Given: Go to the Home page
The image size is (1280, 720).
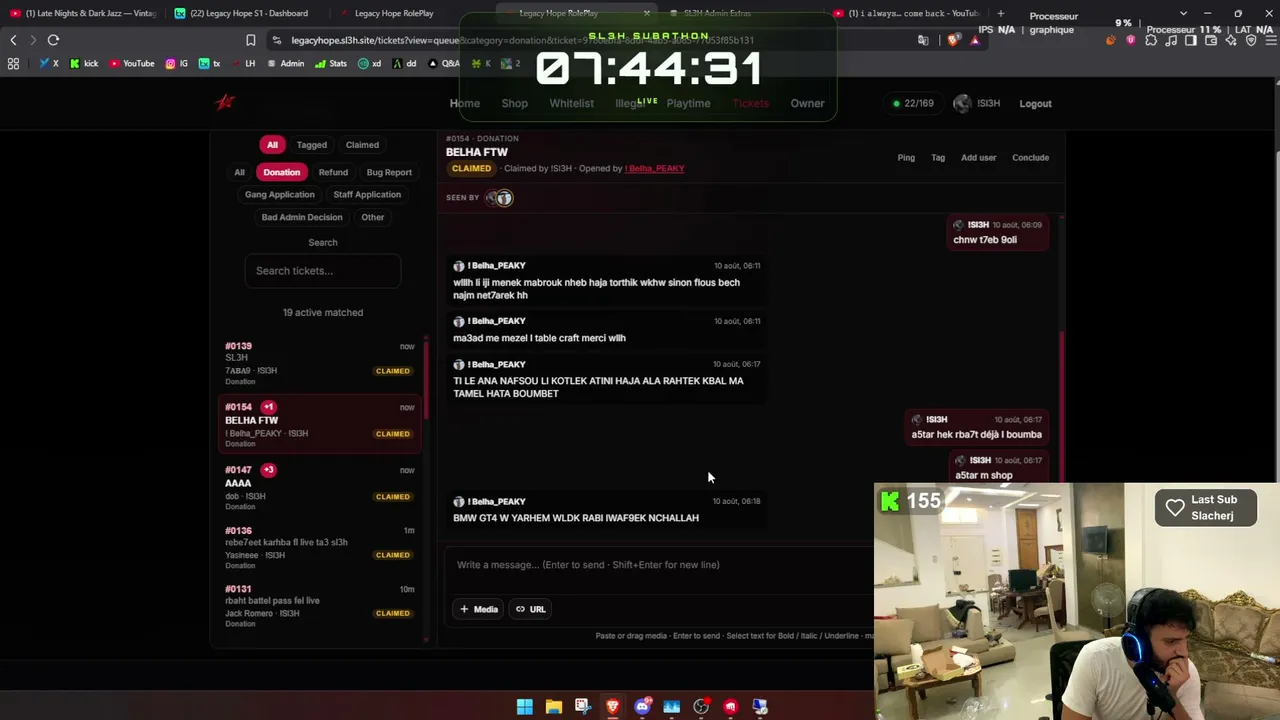Looking at the screenshot, I should click(x=465, y=103).
